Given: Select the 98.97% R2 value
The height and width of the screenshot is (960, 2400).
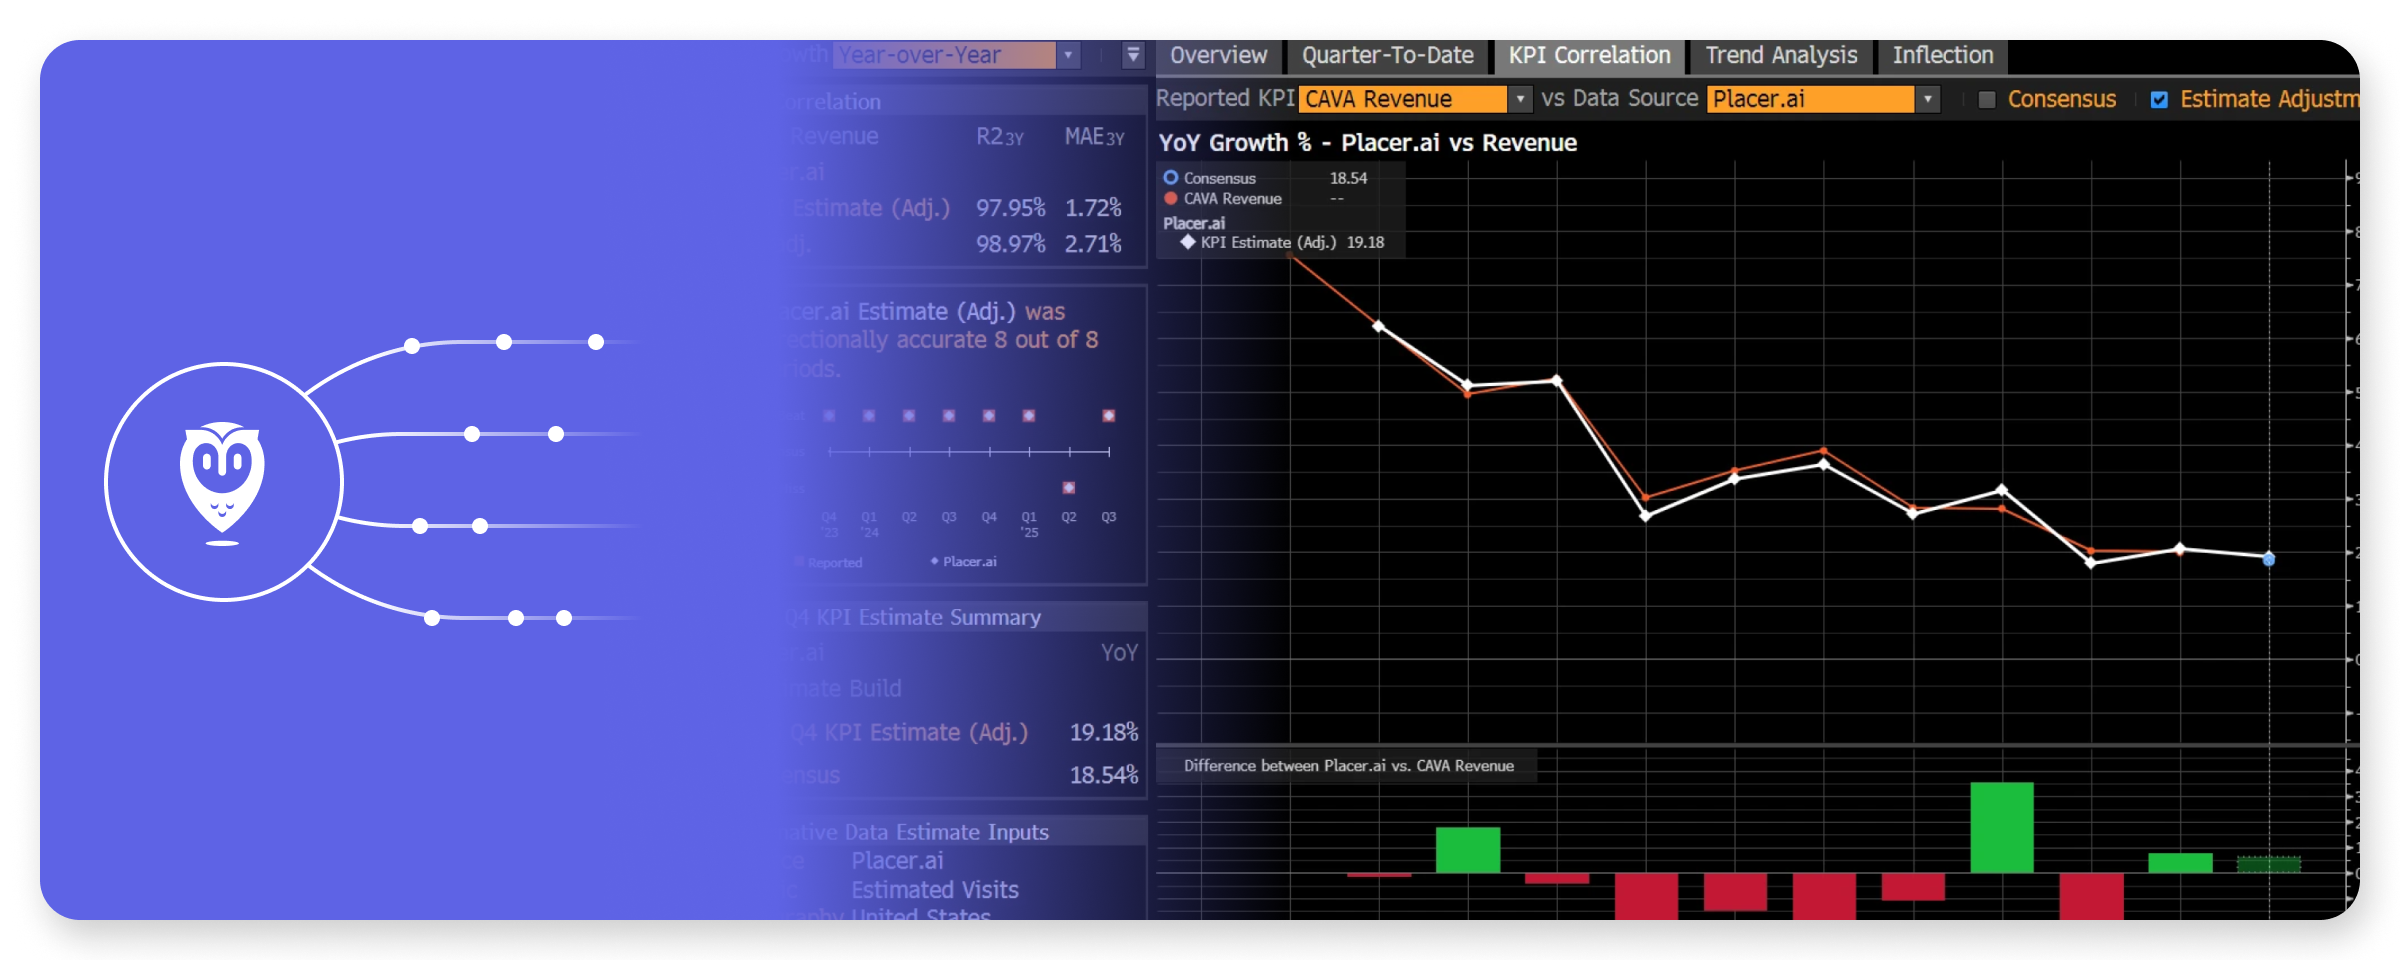Looking at the screenshot, I should coord(1010,244).
